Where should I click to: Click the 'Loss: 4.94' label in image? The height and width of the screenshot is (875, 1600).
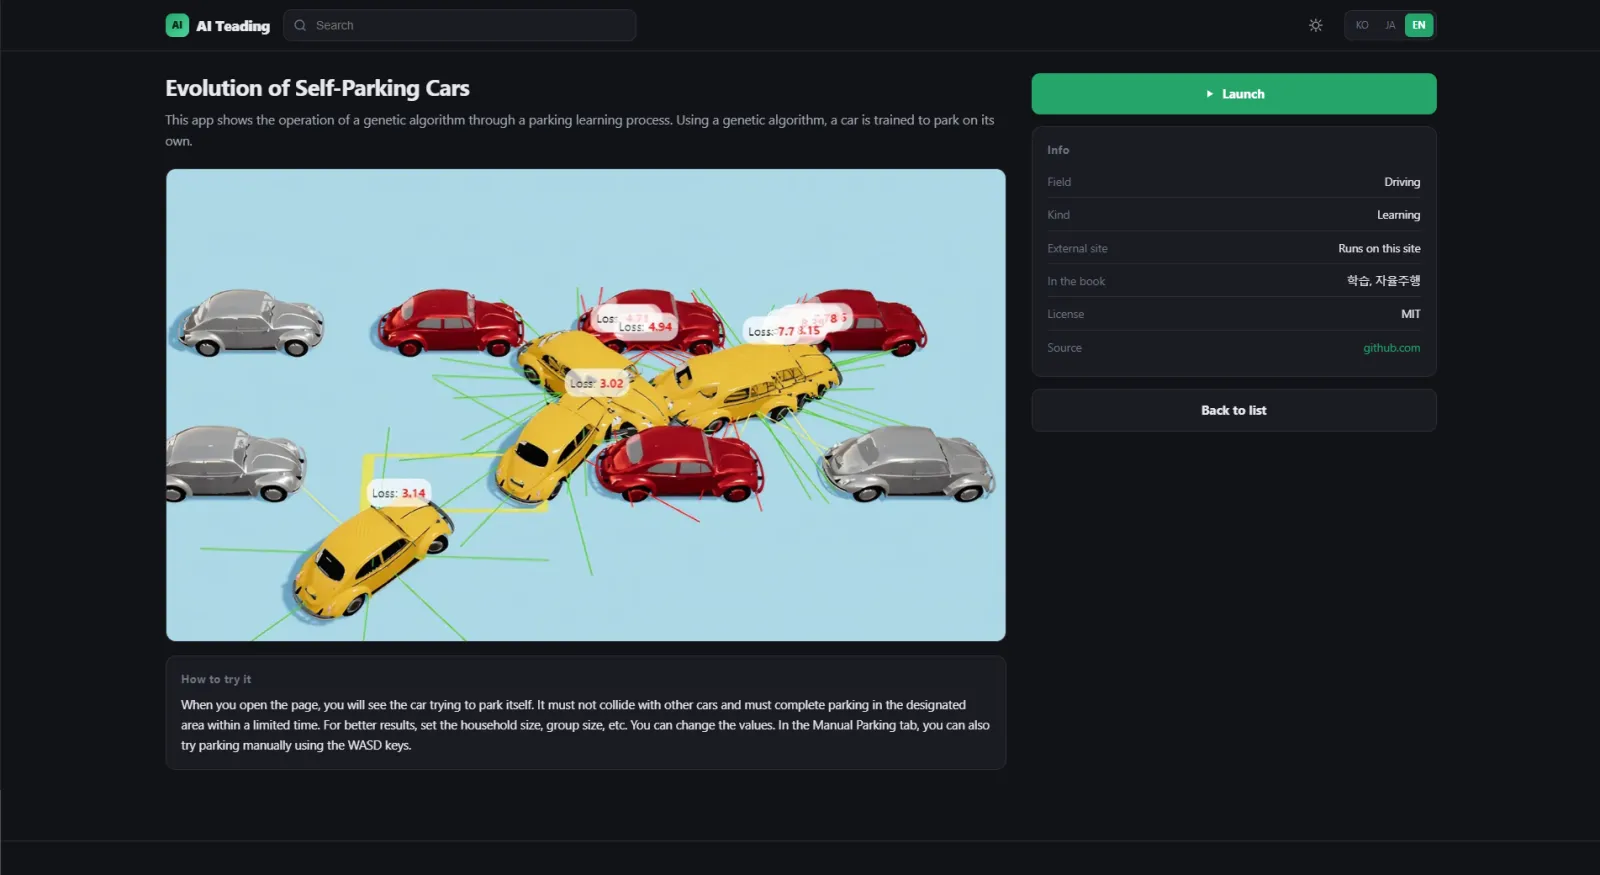pyautogui.click(x=645, y=327)
